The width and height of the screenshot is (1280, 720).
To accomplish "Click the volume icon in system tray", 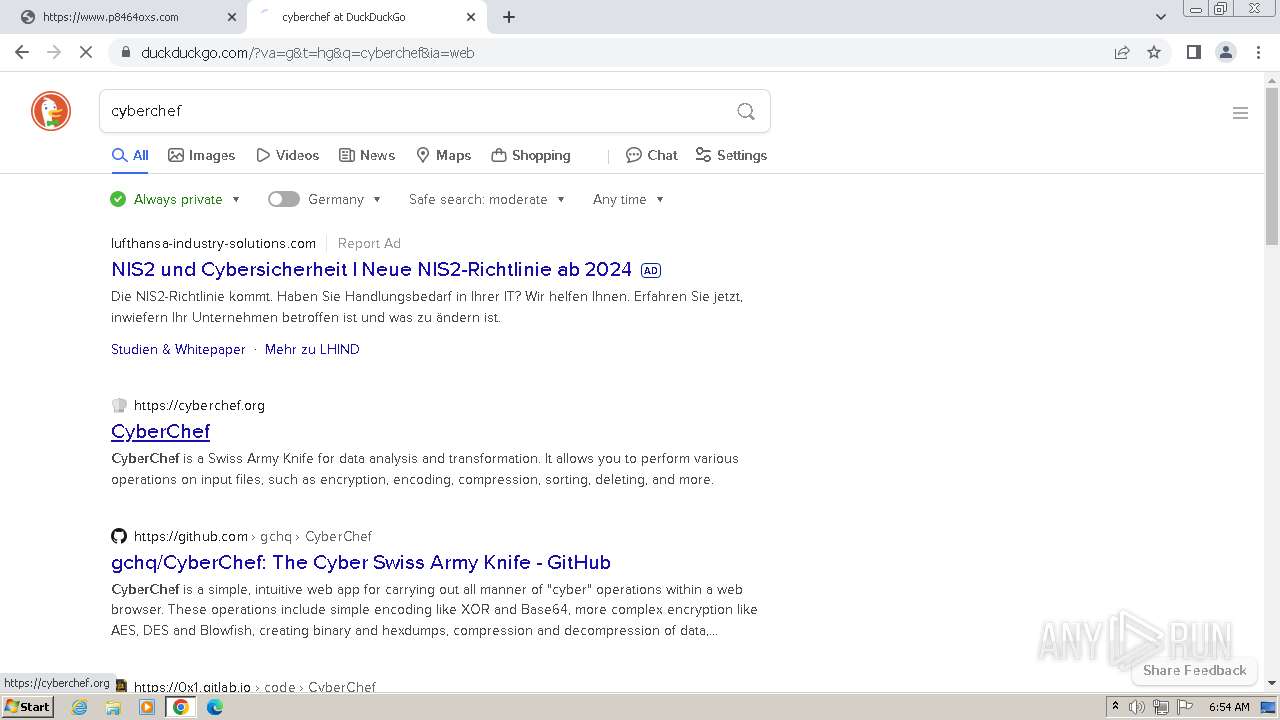I will tap(1137, 707).
